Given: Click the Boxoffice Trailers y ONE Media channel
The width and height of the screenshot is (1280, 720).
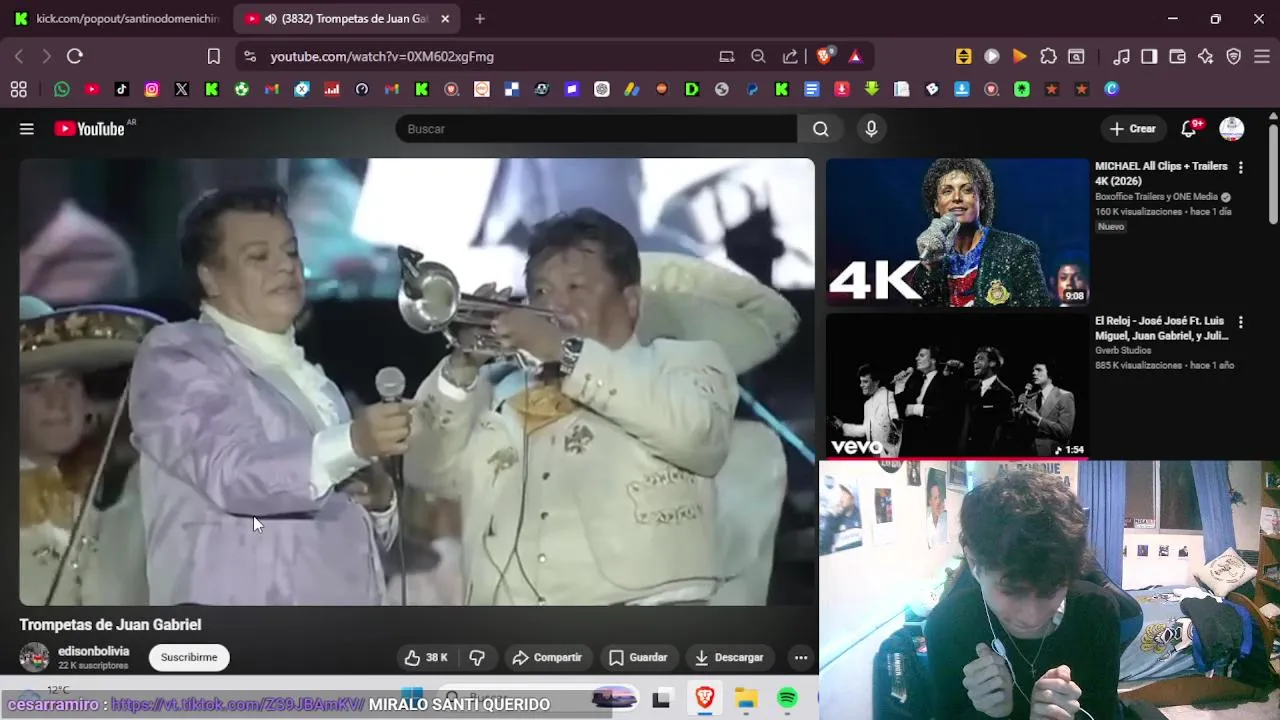Looking at the screenshot, I should (x=1157, y=197).
